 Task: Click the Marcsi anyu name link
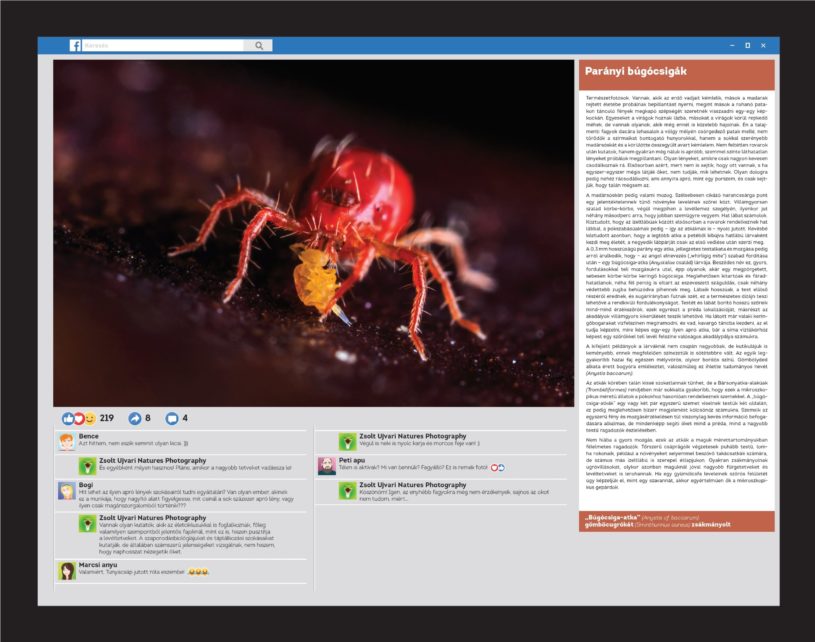pyautogui.click(x=97, y=564)
